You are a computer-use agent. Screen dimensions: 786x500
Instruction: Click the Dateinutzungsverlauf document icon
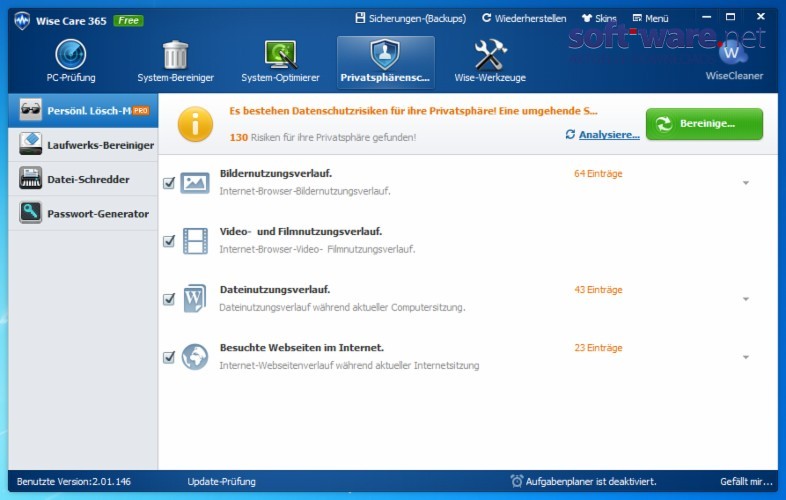coord(194,298)
